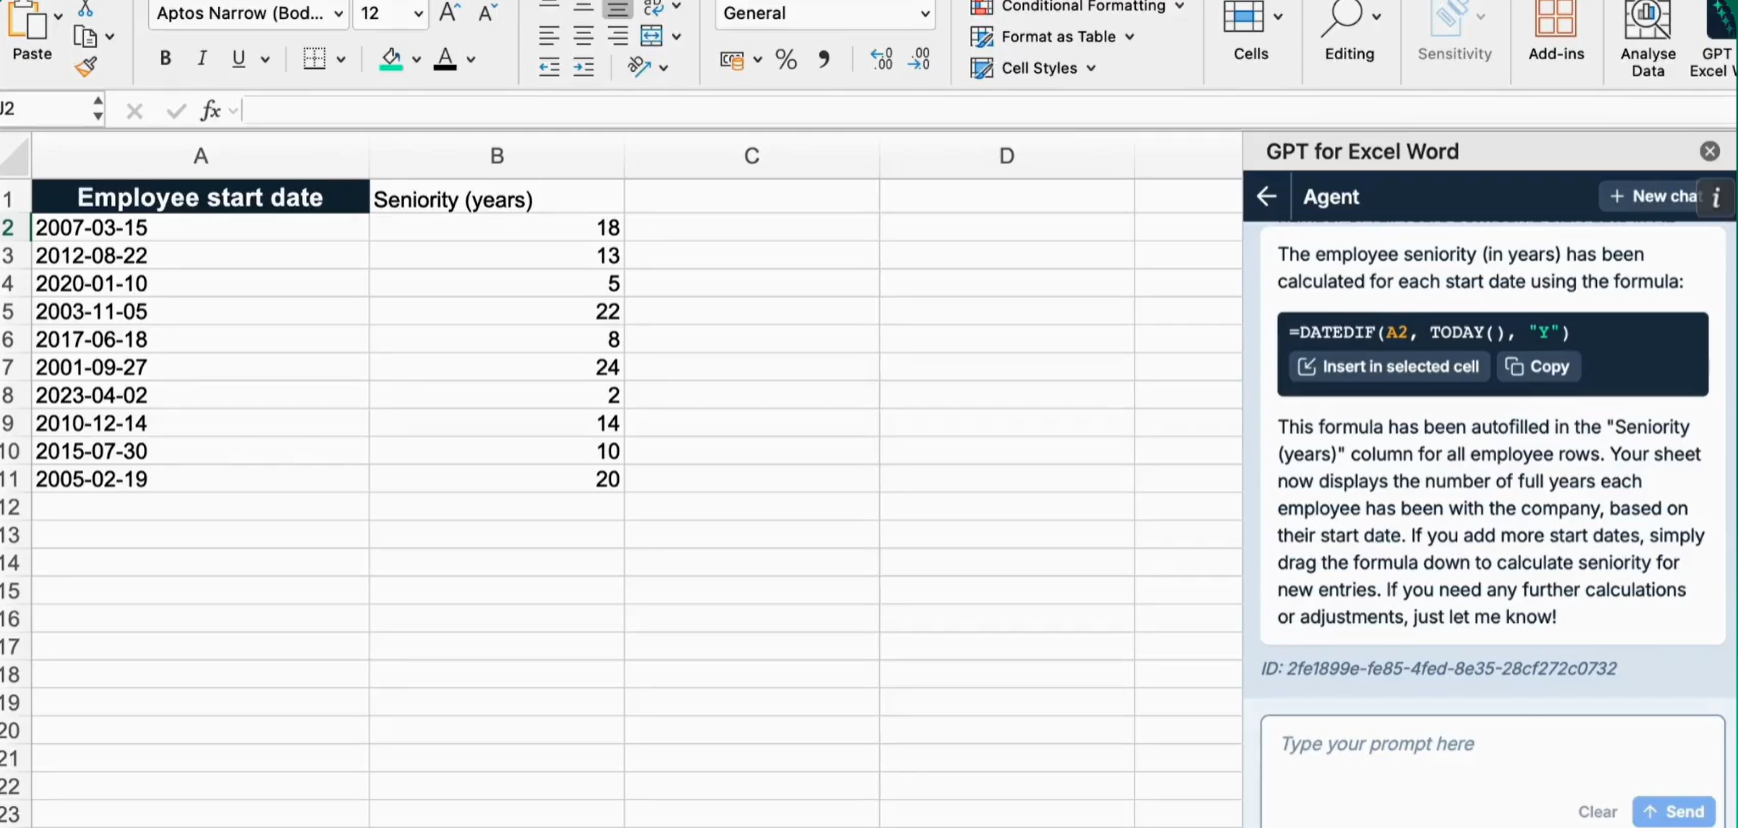The height and width of the screenshot is (828, 1738).
Task: Open agent info icon
Action: click(1716, 197)
